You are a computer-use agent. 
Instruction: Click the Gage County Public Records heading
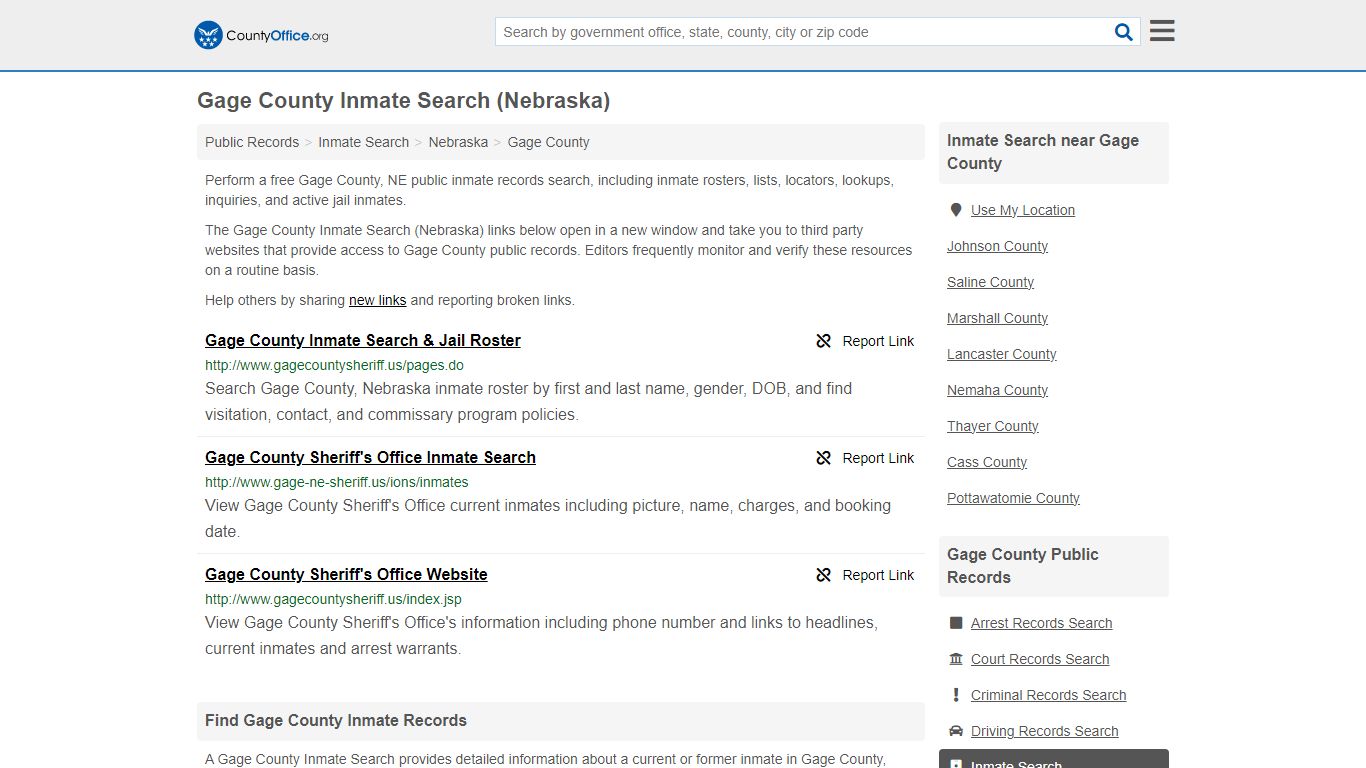click(x=1022, y=566)
